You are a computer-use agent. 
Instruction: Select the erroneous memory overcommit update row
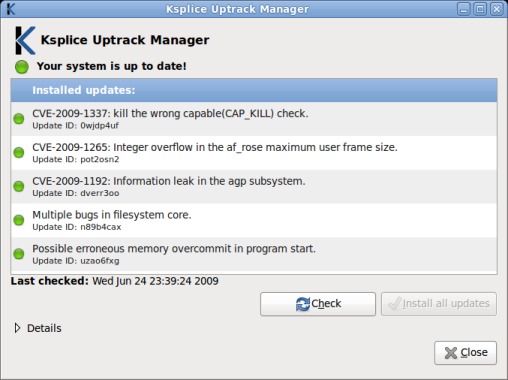(254, 254)
